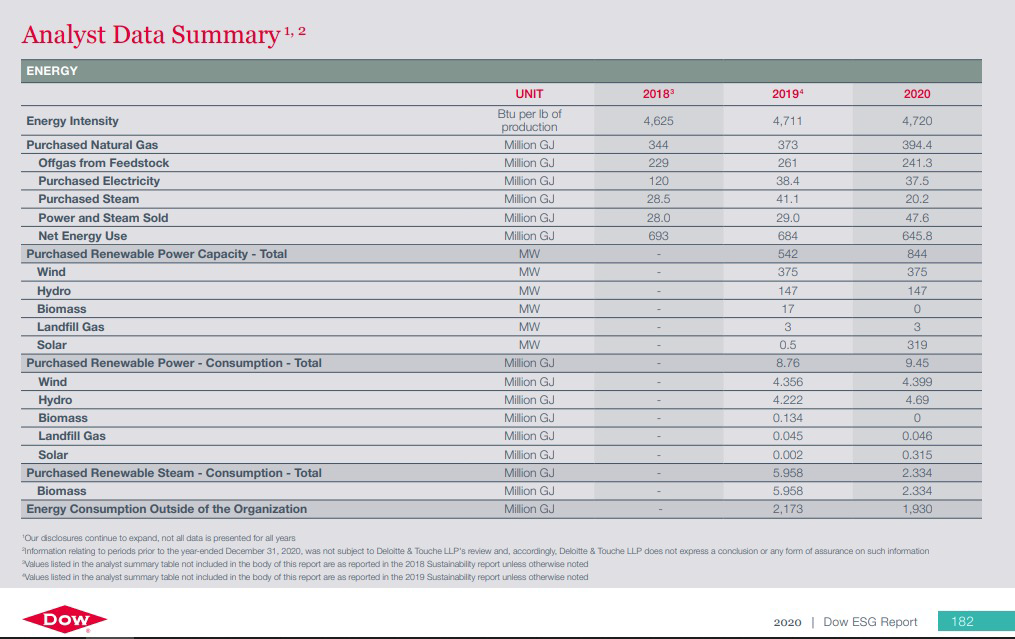
Task: Click footnote mentioning Deloitte & Touche LLP
Action: (x=475, y=551)
